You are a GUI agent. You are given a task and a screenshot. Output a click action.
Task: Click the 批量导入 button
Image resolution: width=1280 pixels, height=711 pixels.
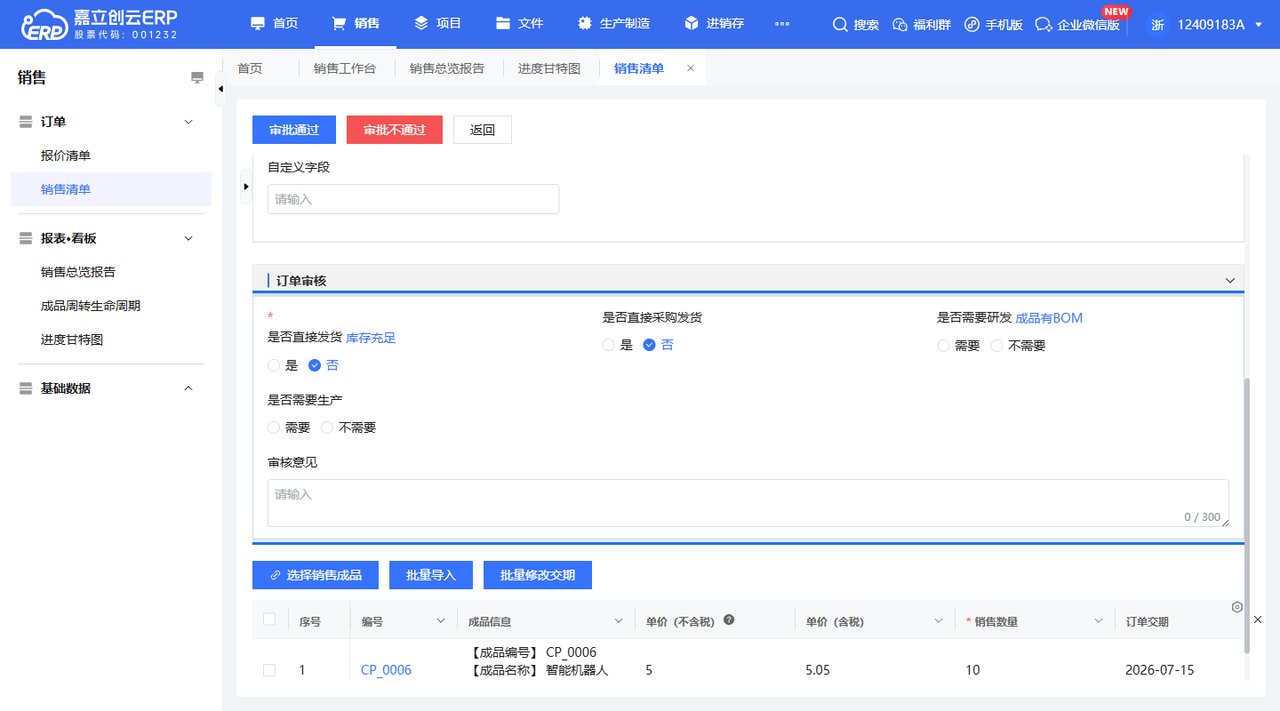pyautogui.click(x=431, y=575)
